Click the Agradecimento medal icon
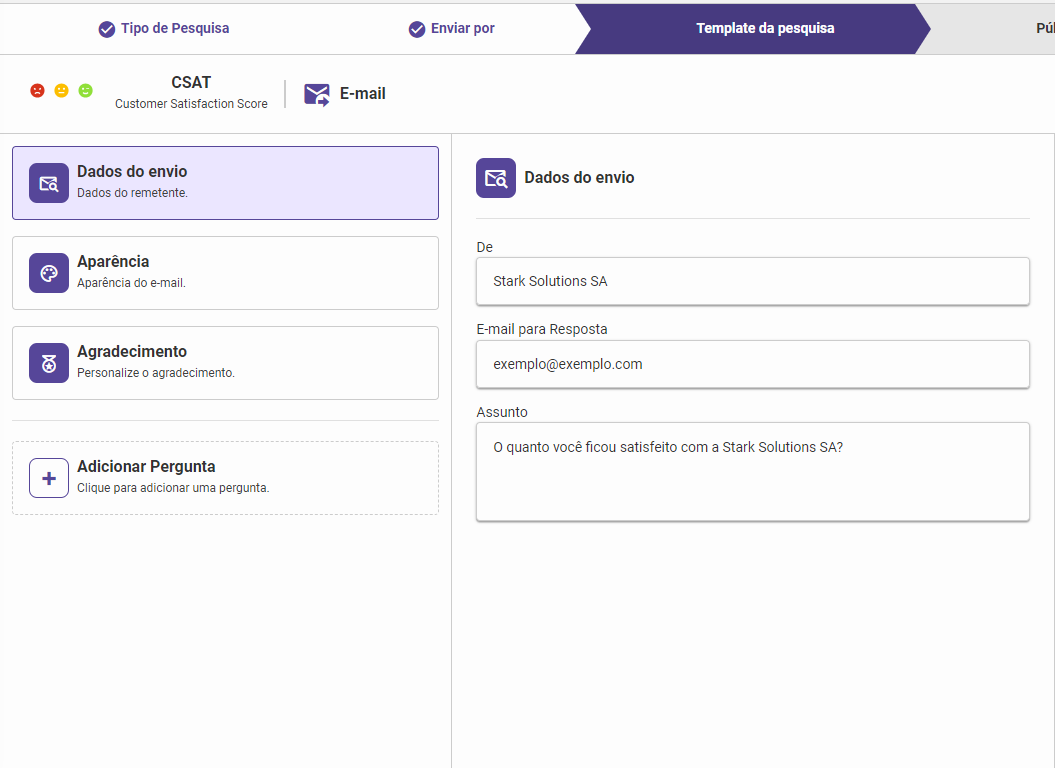The image size is (1055, 768). tap(49, 363)
